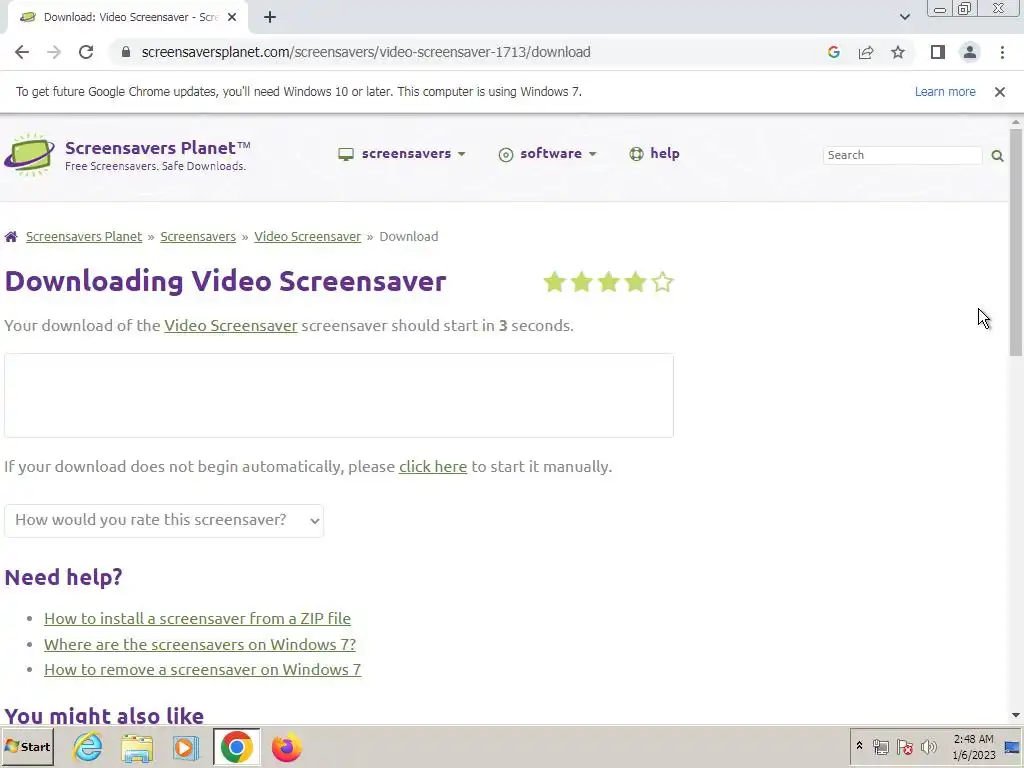Viewport: 1024px width, 768px height.
Task: Click the browser forward arrow
Action: [x=54, y=52]
